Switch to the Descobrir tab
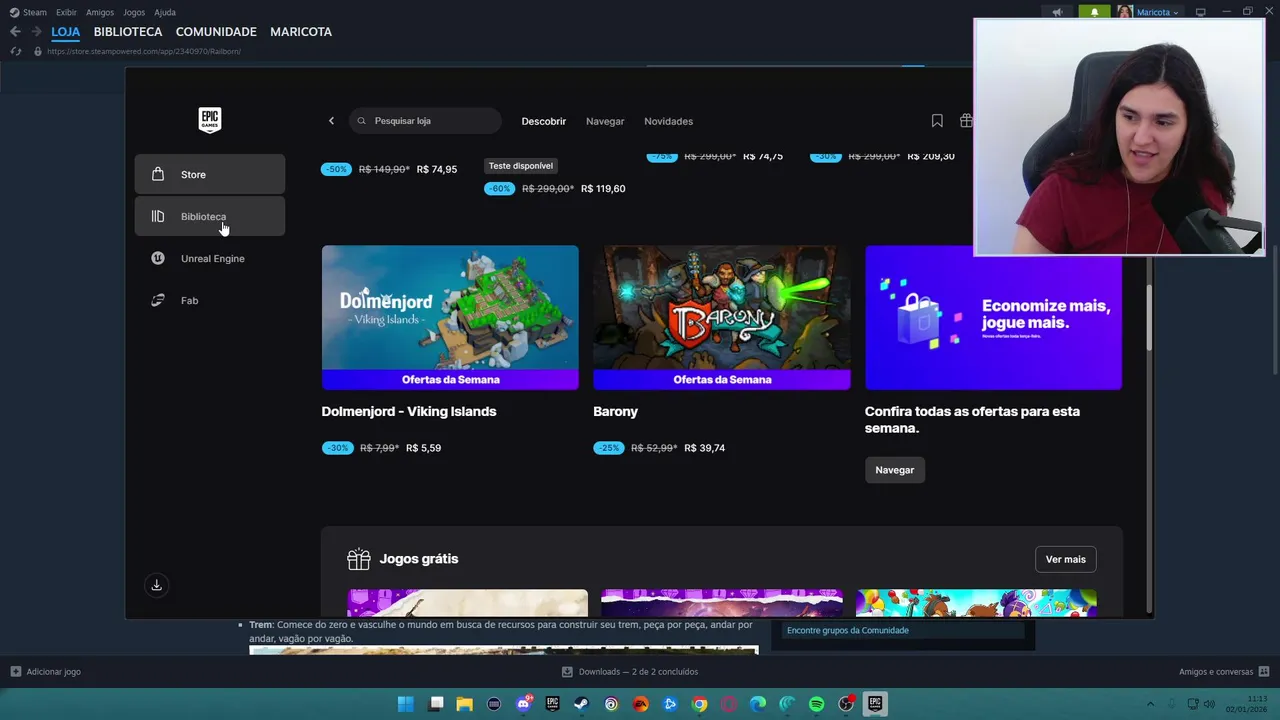Image resolution: width=1280 pixels, height=720 pixels. (x=544, y=121)
